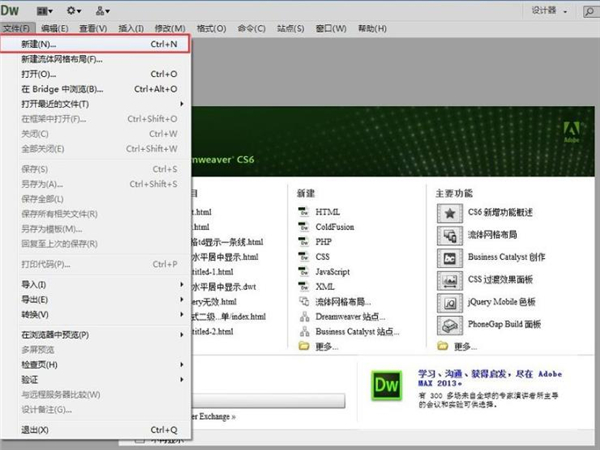Image resolution: width=600 pixels, height=450 pixels.
Task: Click the JavaScript document icon
Action: click(303, 271)
